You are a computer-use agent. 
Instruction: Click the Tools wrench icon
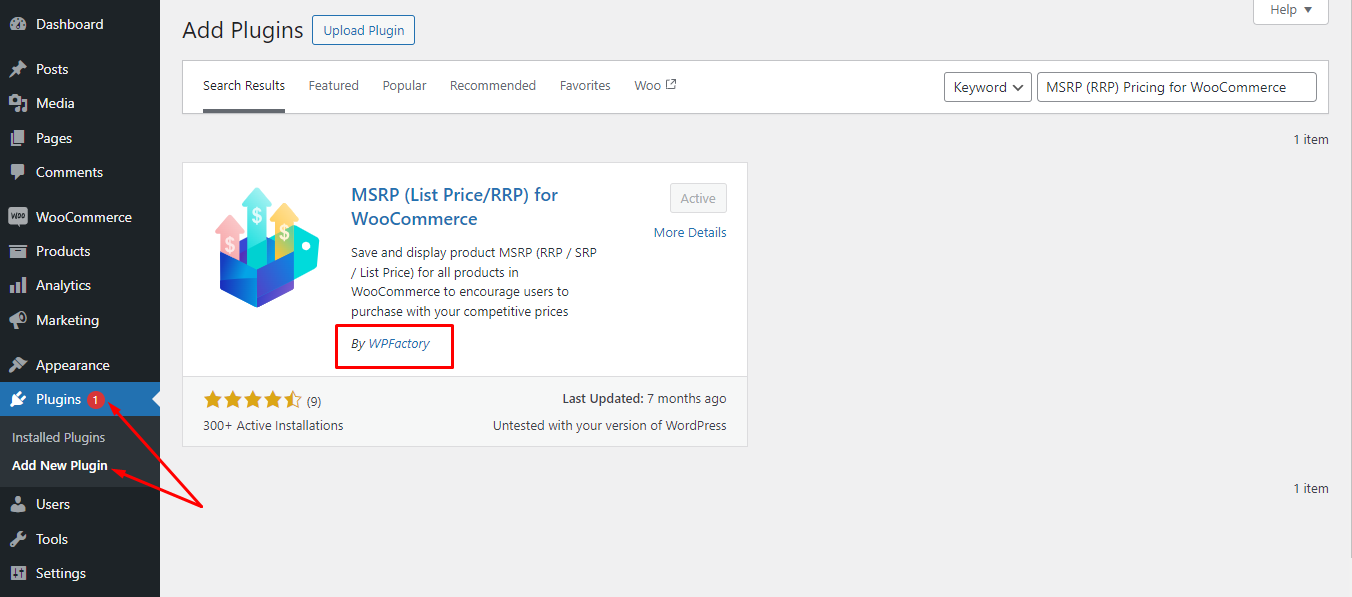tap(18, 539)
